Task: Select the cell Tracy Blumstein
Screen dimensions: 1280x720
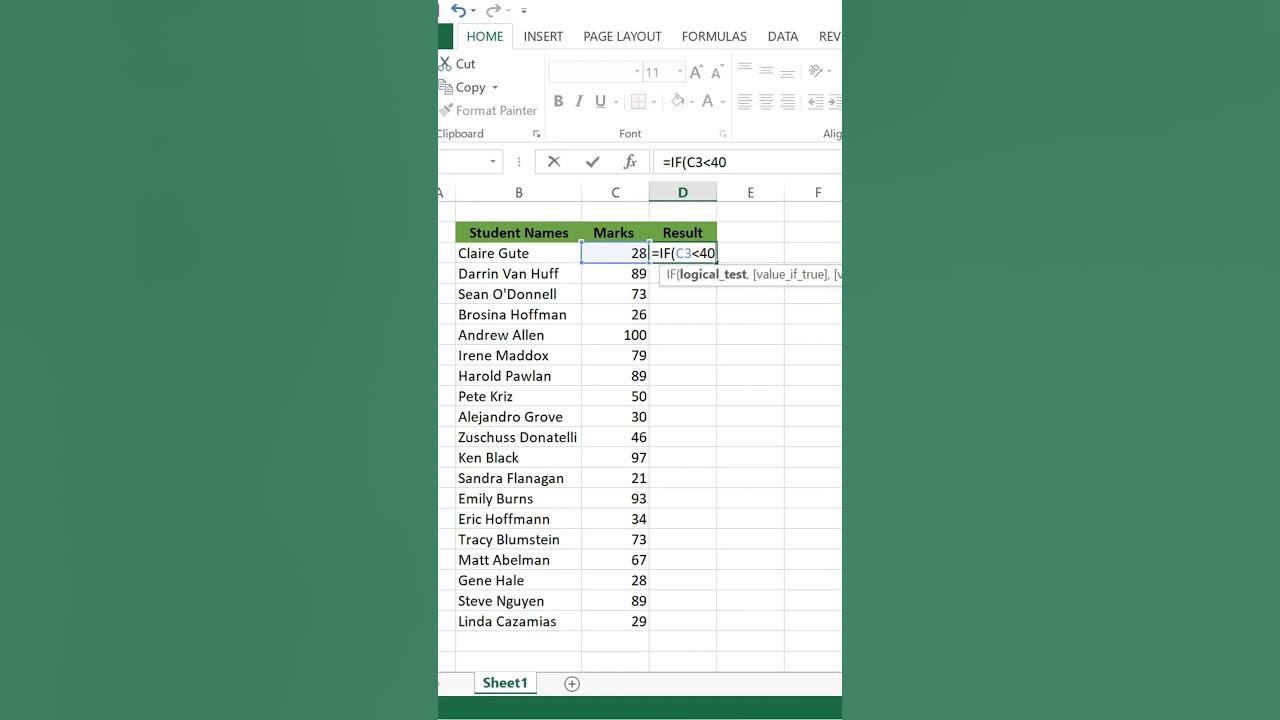Action: pyautogui.click(x=518, y=539)
